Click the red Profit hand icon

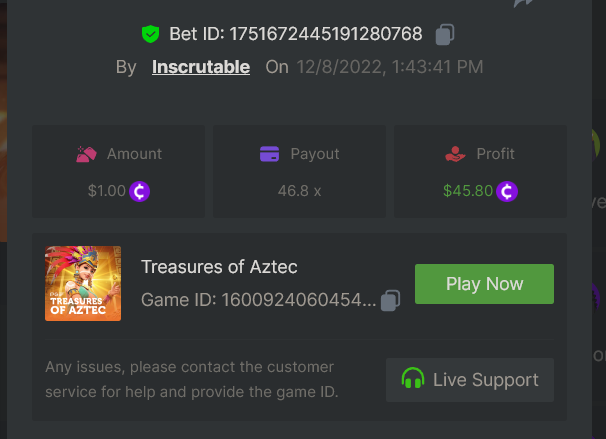pos(455,154)
